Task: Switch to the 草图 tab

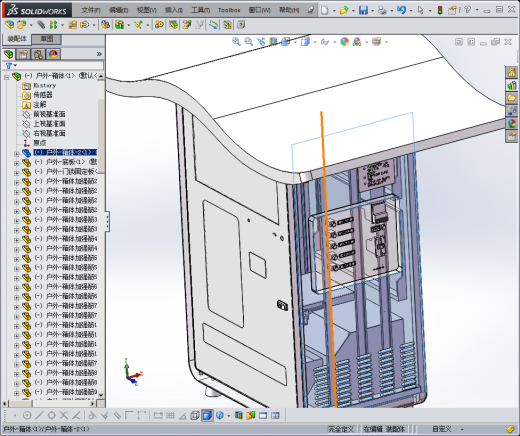Action: (47, 39)
